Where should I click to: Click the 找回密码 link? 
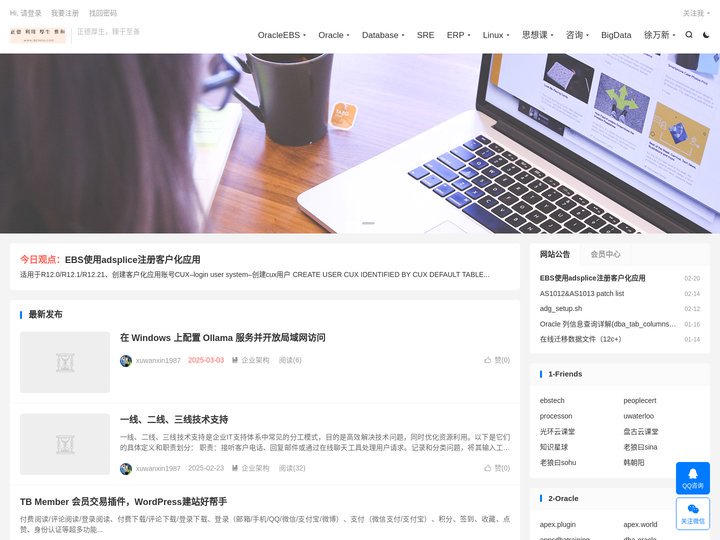[x=103, y=13]
